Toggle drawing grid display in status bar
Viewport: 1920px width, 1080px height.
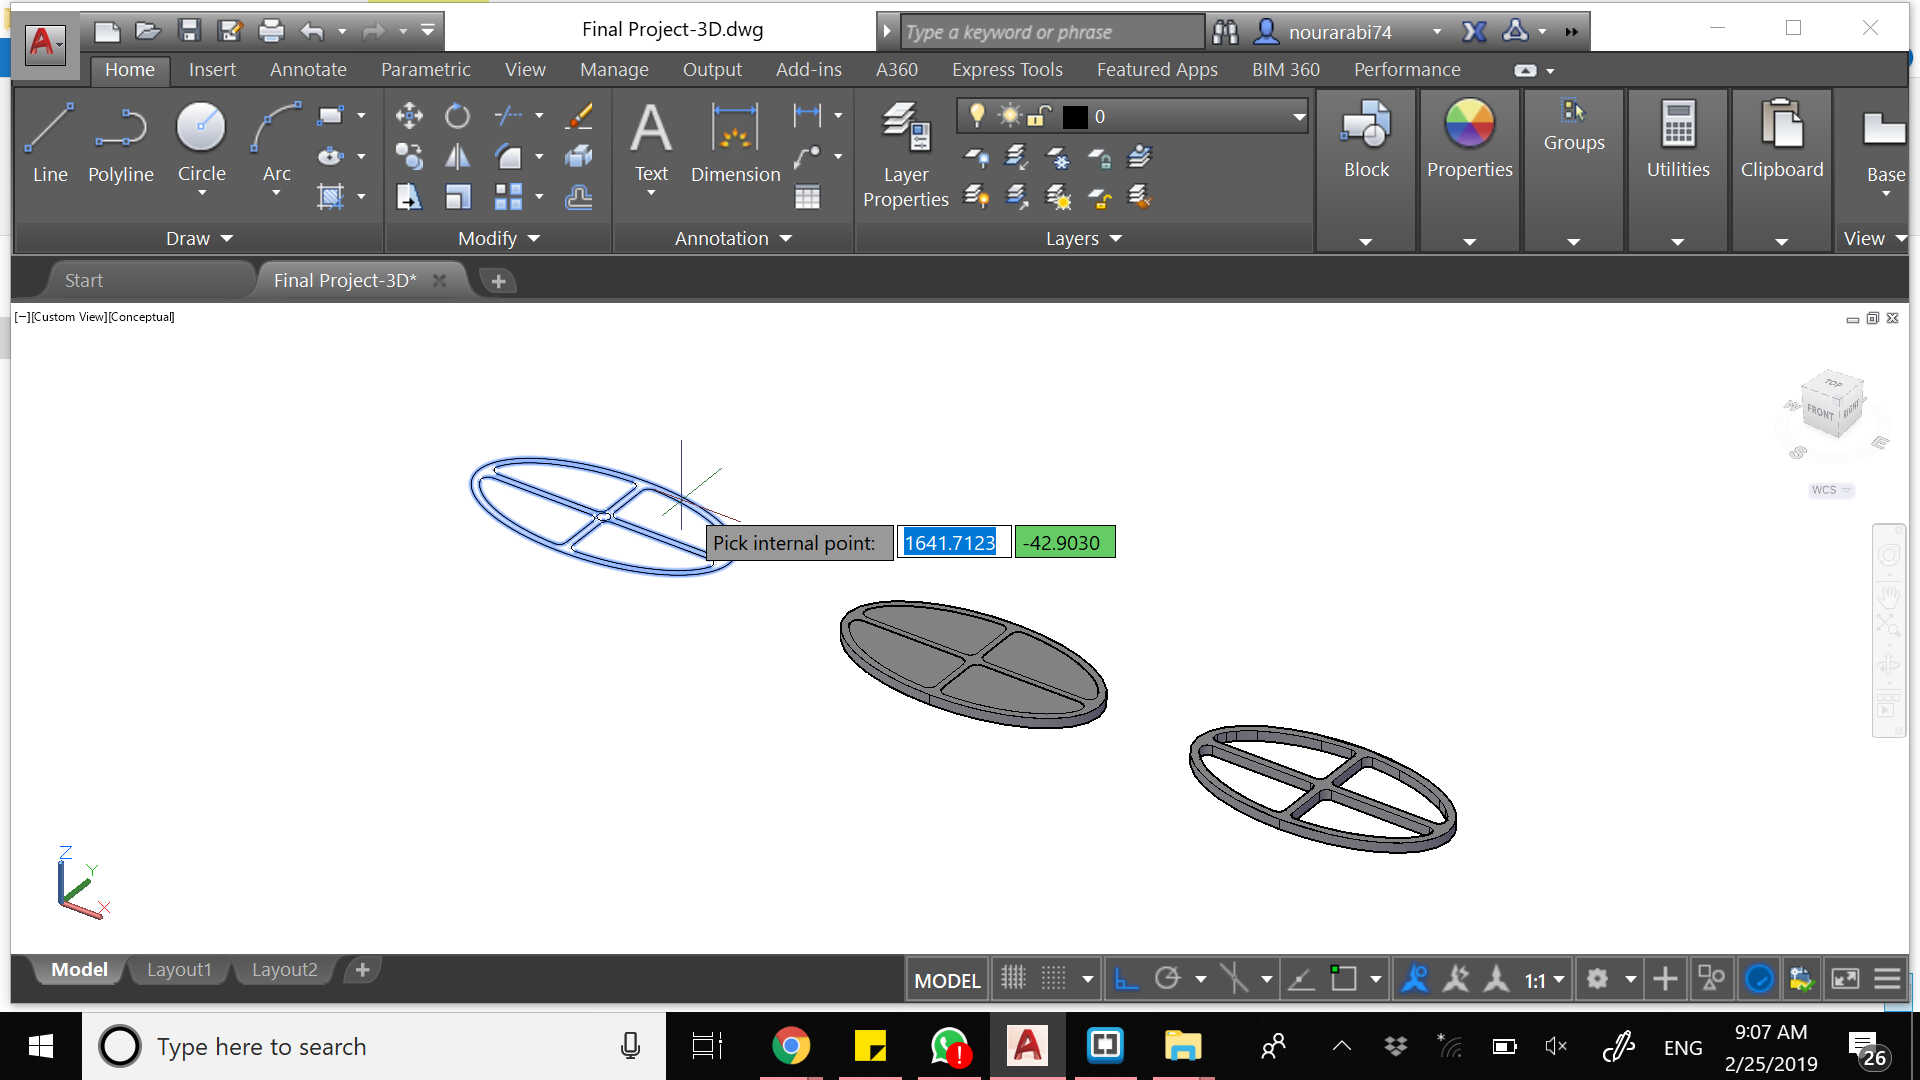tap(1013, 979)
